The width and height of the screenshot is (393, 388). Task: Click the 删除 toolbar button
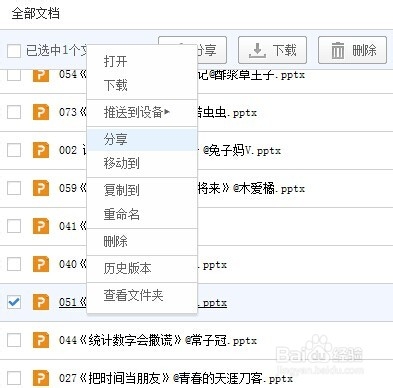point(352,50)
